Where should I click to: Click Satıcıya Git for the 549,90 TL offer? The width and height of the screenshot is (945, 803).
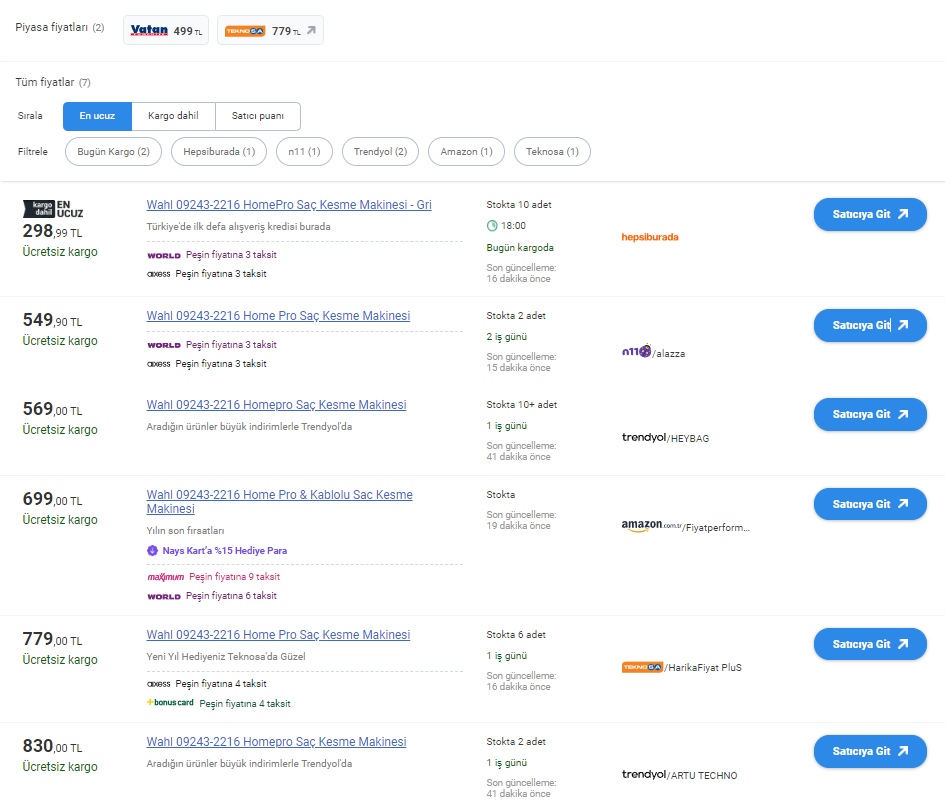click(x=870, y=325)
